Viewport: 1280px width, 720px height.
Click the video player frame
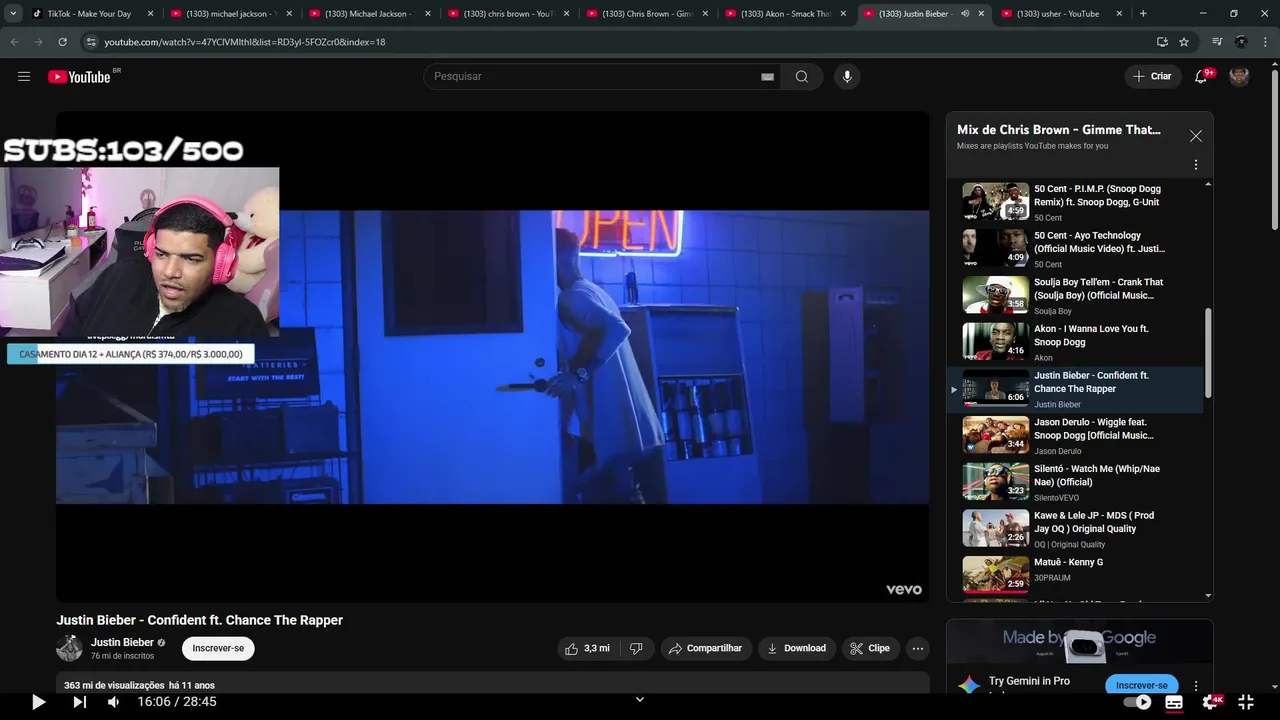(492, 356)
